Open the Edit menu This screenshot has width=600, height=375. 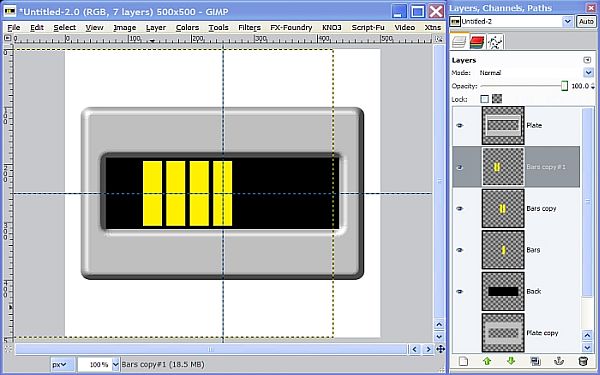click(37, 28)
